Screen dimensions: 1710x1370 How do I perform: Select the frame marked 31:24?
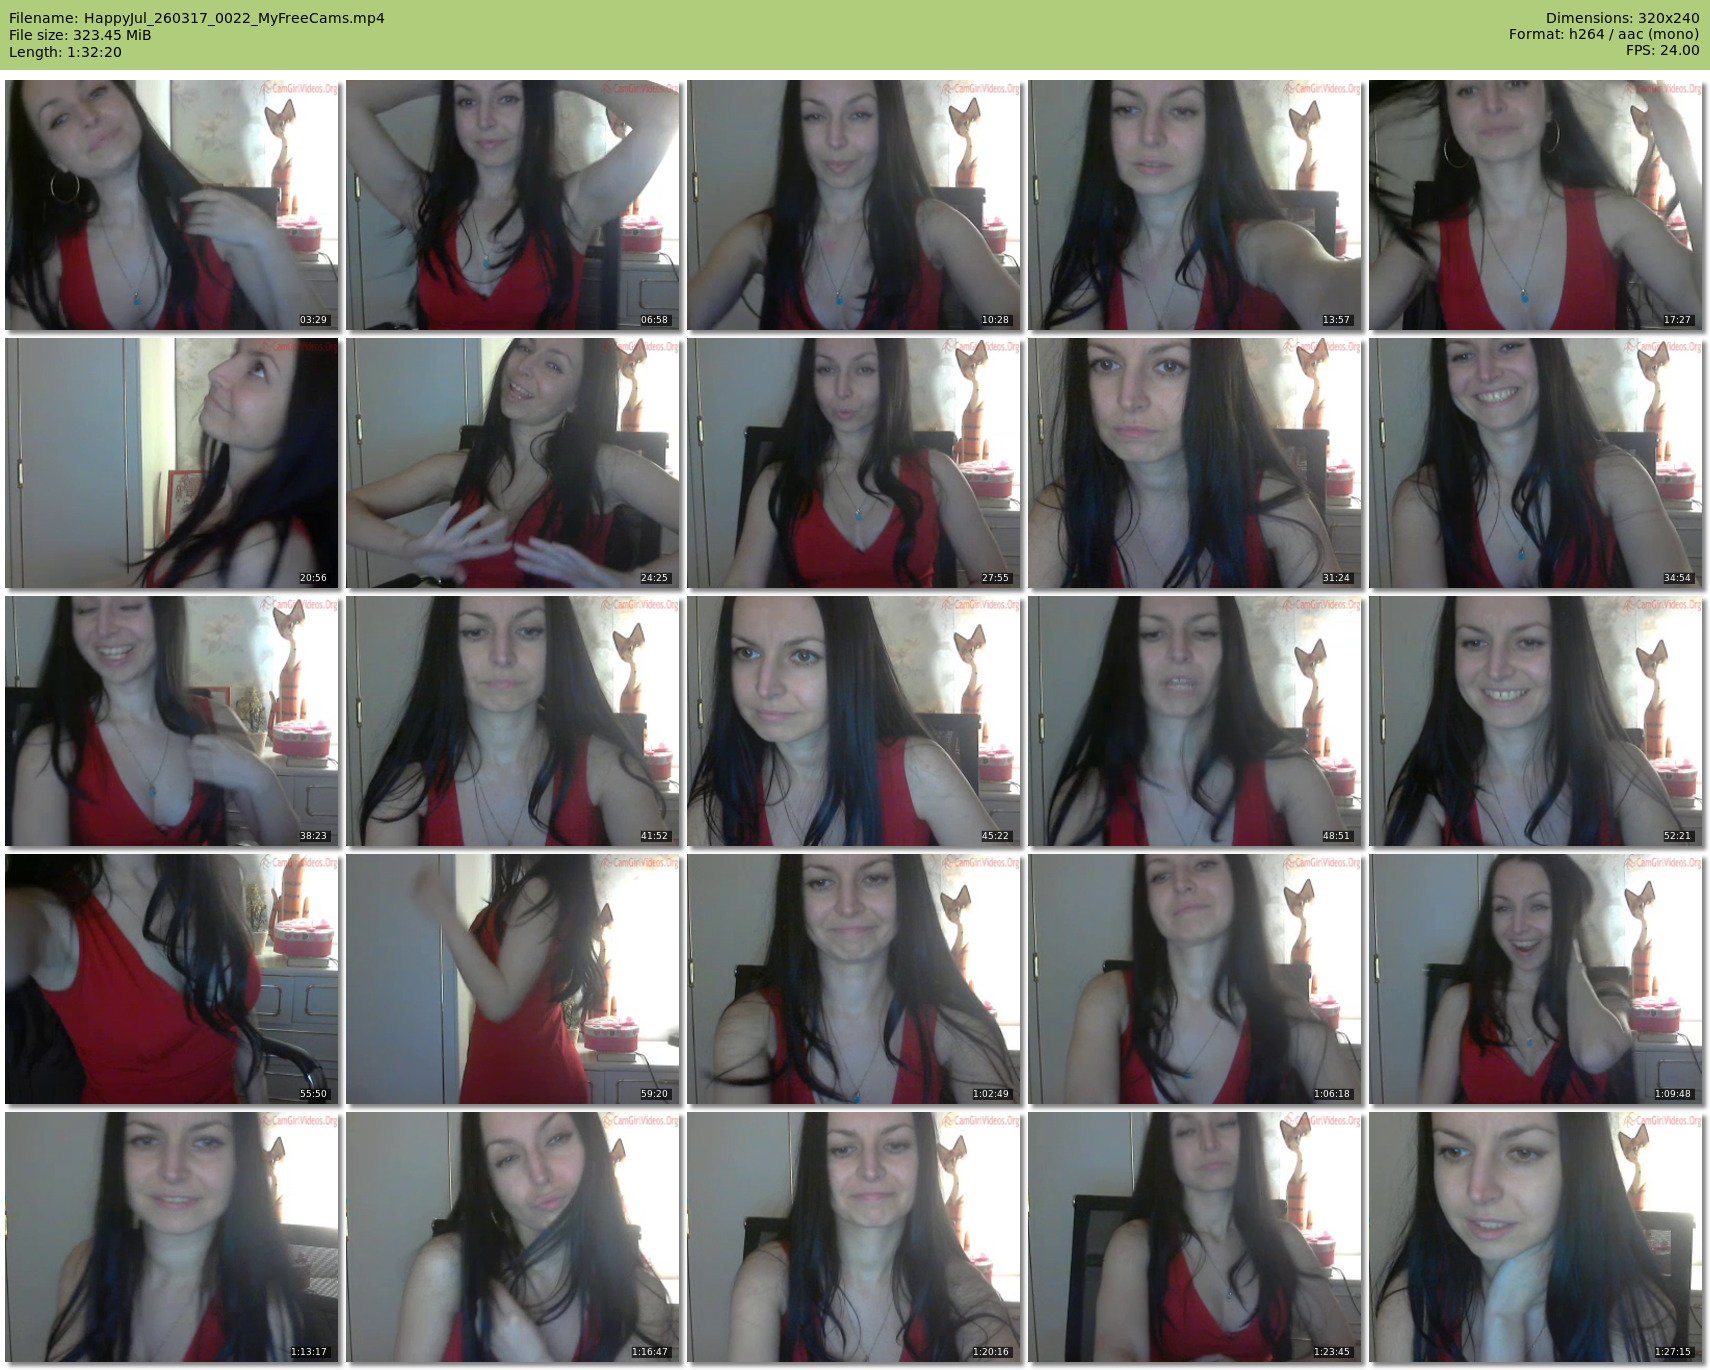click(1195, 463)
